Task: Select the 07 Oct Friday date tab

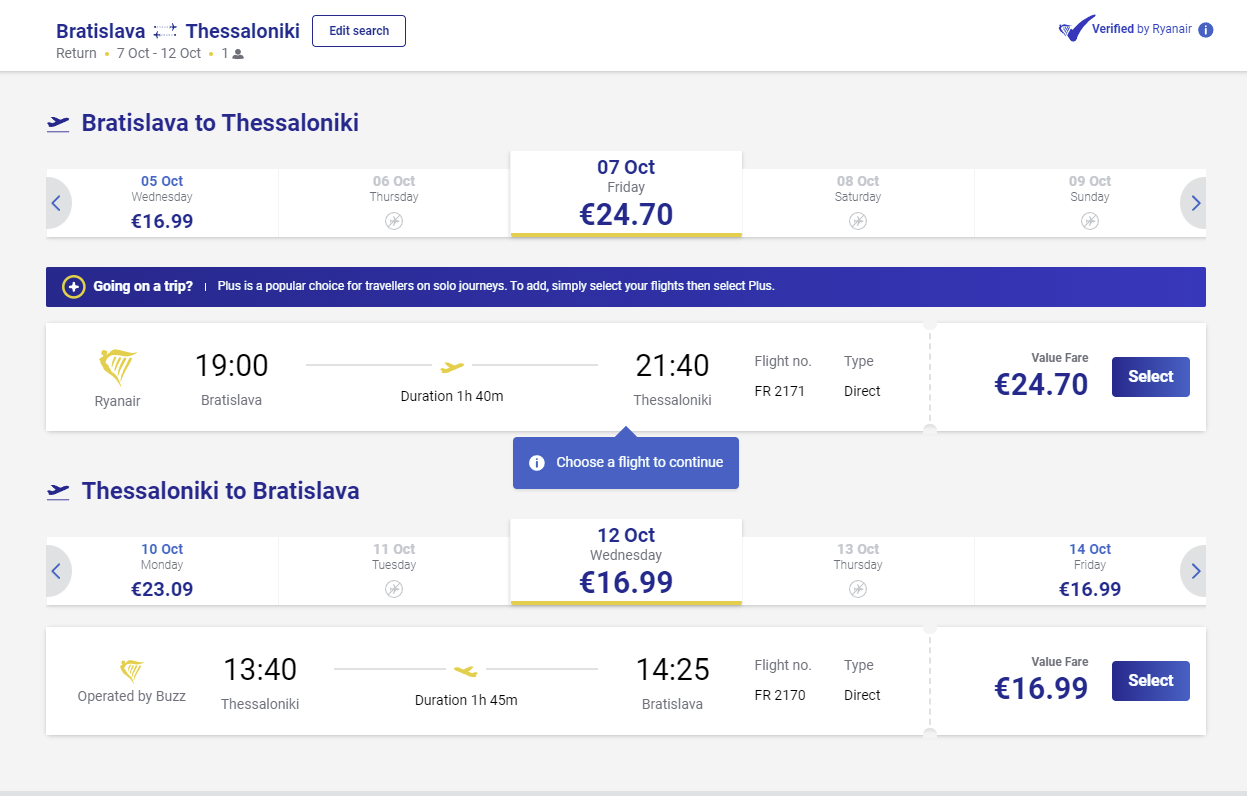Action: tap(625, 194)
